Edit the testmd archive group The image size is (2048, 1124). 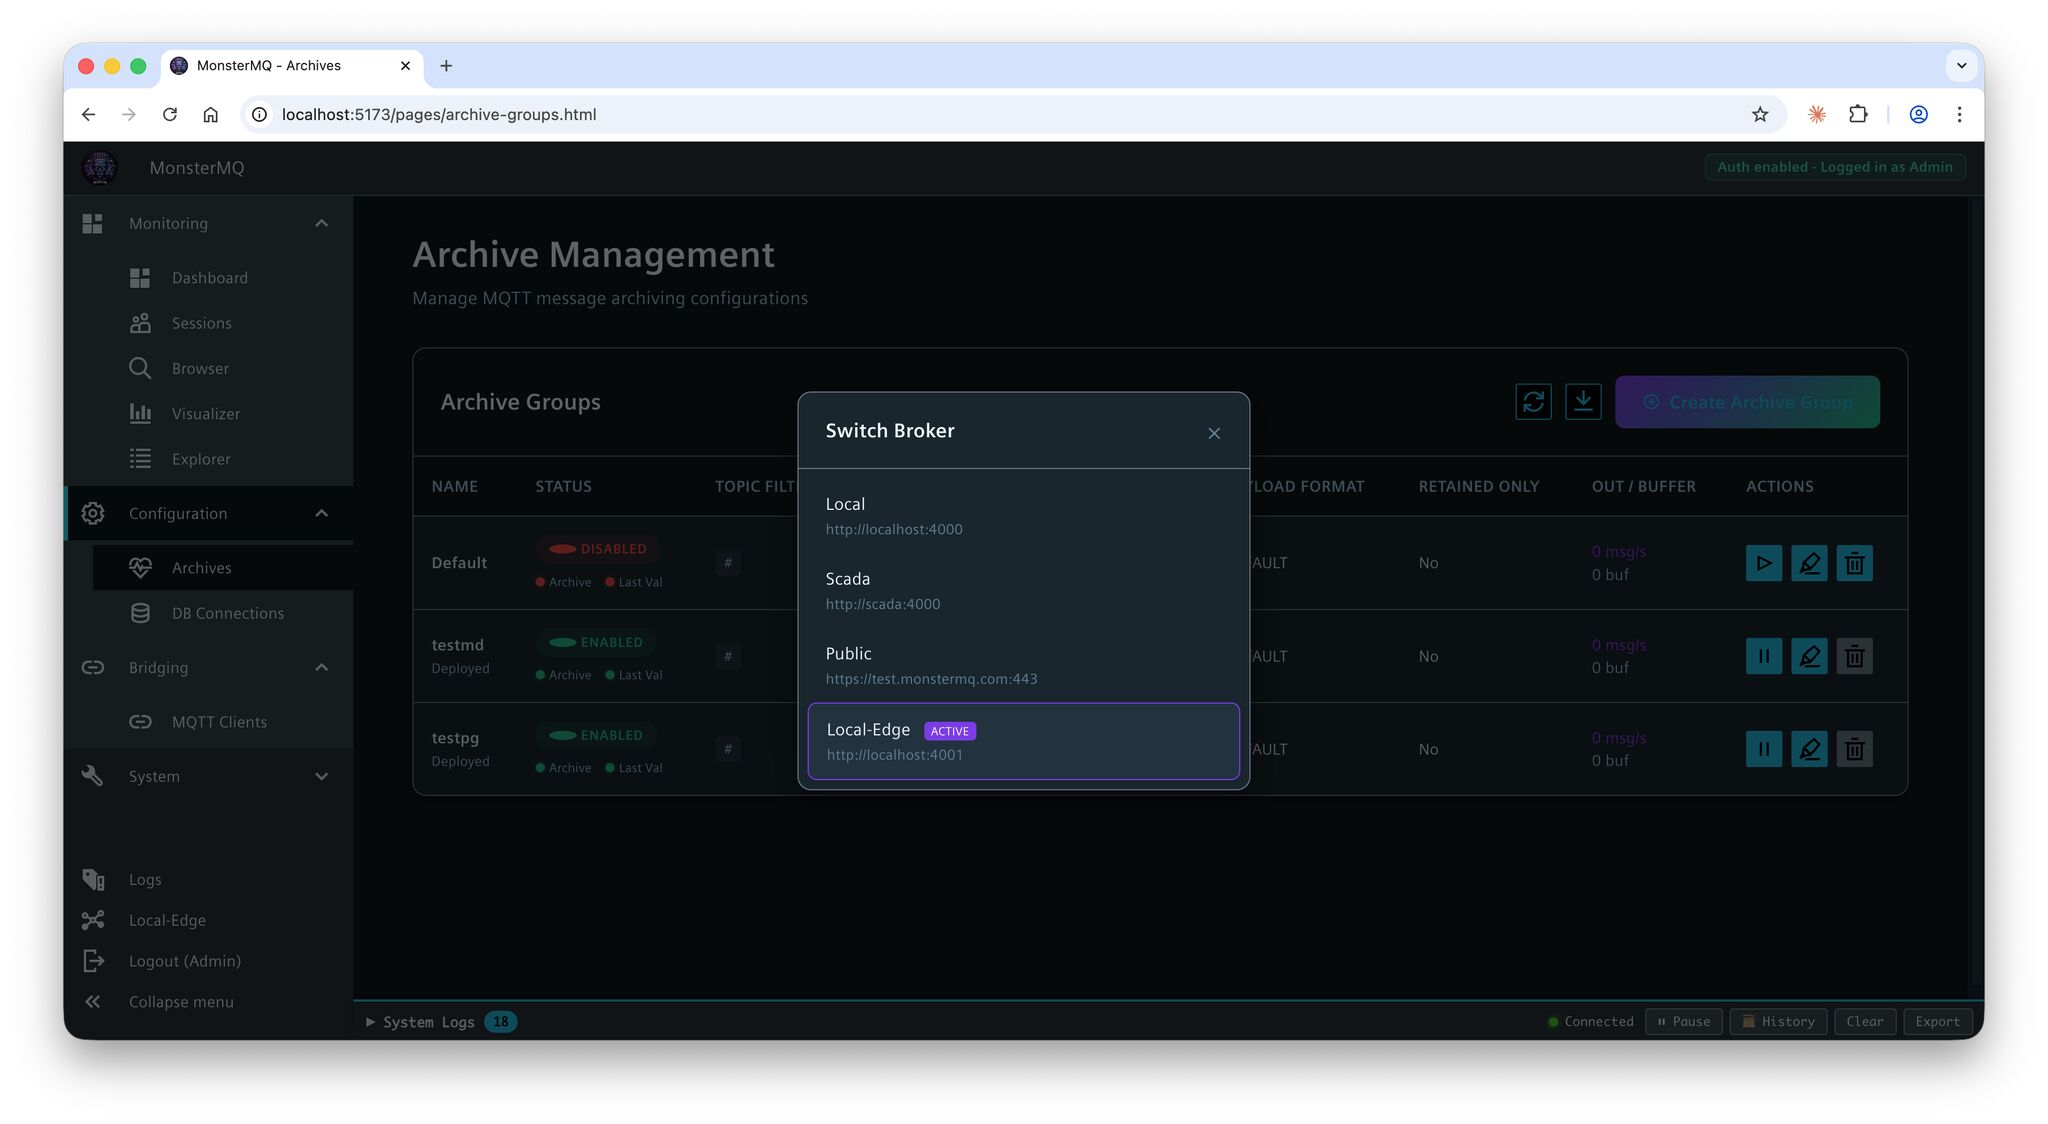1809,656
